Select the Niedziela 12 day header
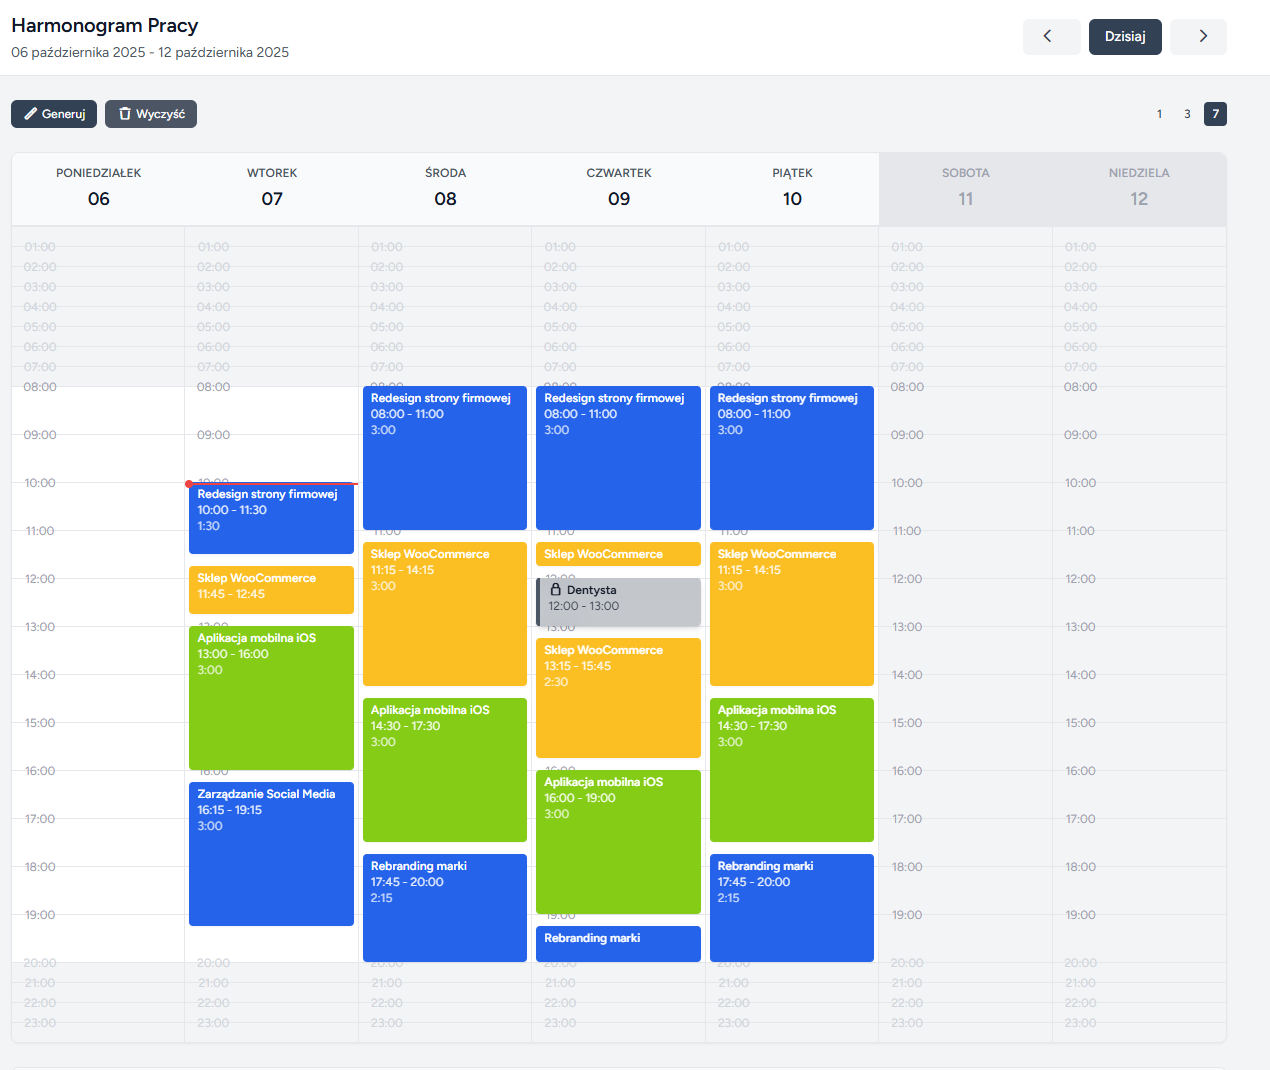Image resolution: width=1270 pixels, height=1070 pixels. coord(1139,188)
